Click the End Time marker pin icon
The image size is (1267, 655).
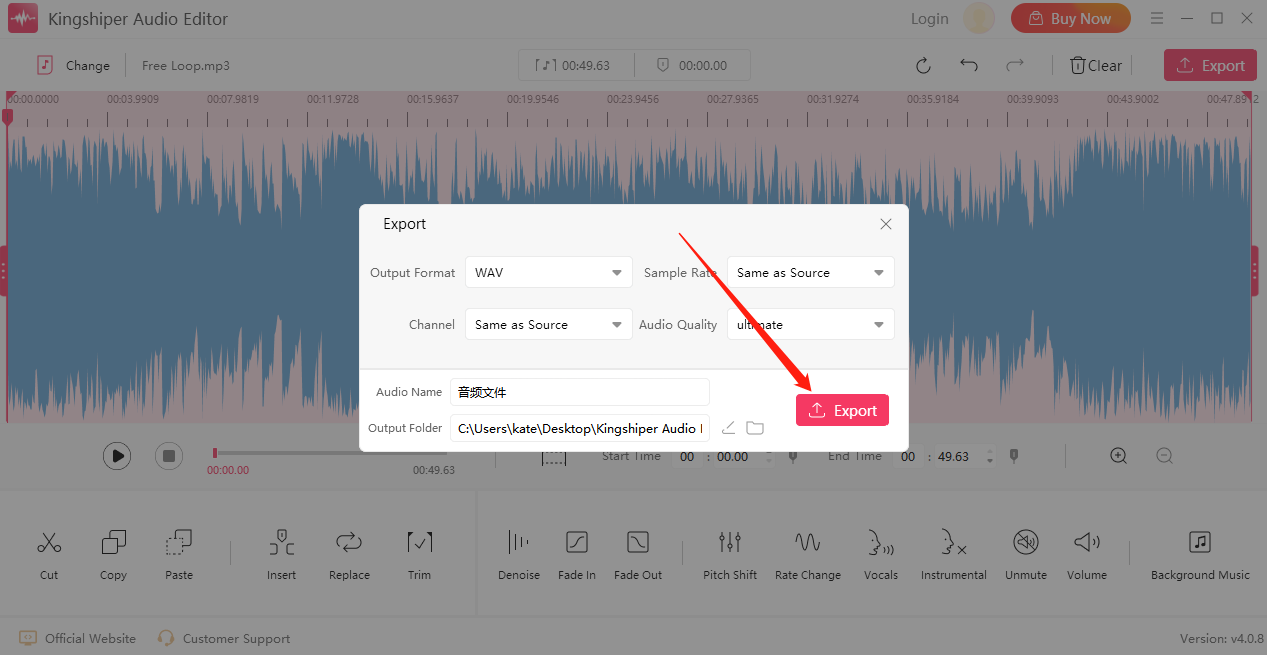tap(1014, 456)
